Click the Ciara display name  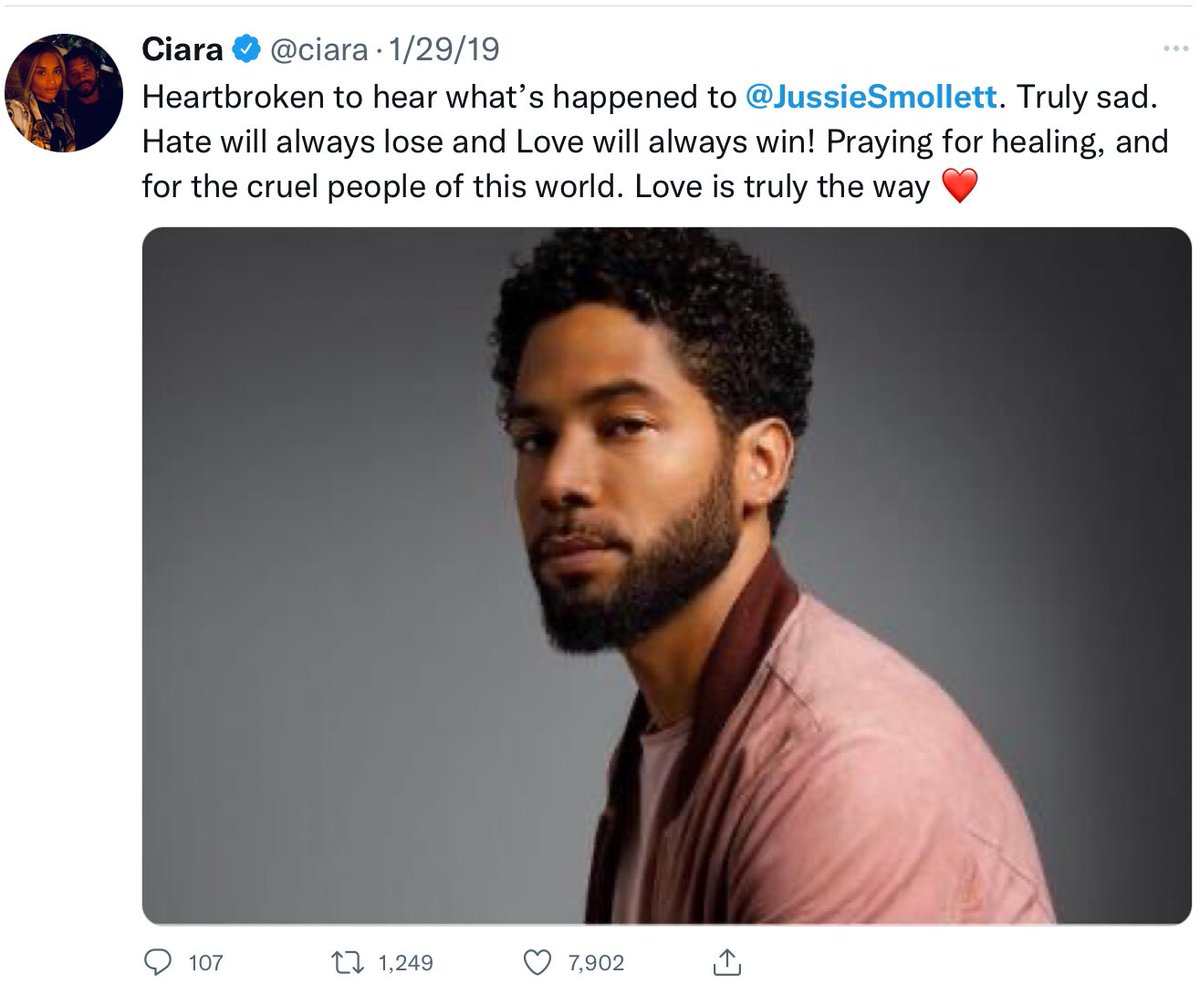pyautogui.click(x=183, y=48)
